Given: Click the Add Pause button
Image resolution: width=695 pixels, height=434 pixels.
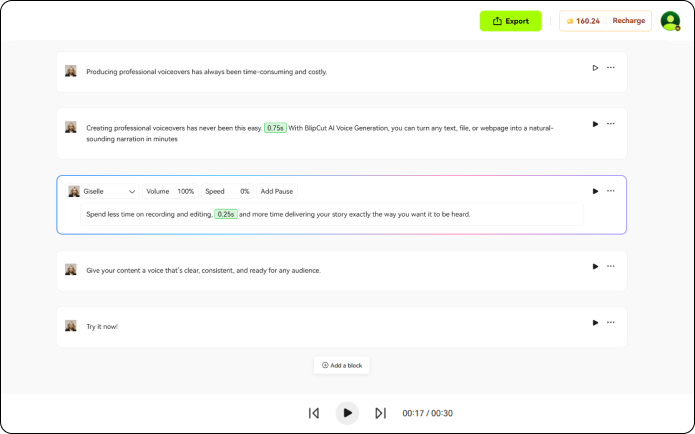Looking at the screenshot, I should (277, 191).
